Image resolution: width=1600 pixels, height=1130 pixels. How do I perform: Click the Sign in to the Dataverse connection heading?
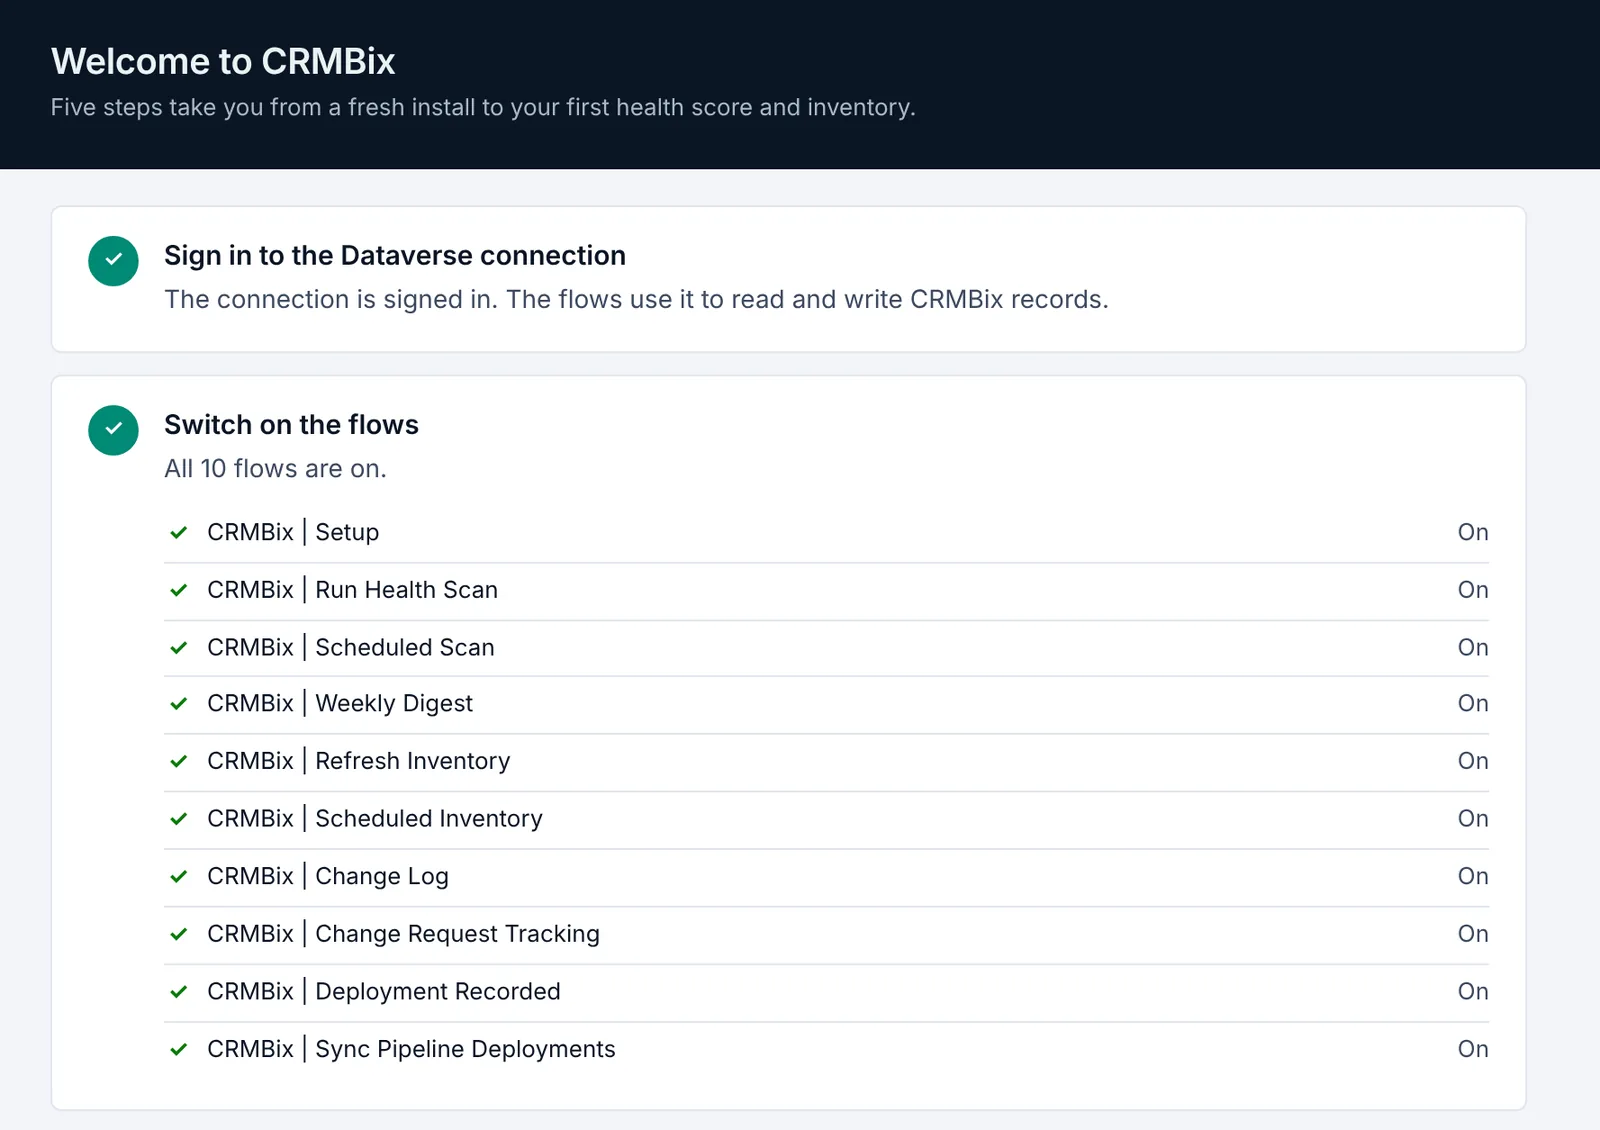395,256
